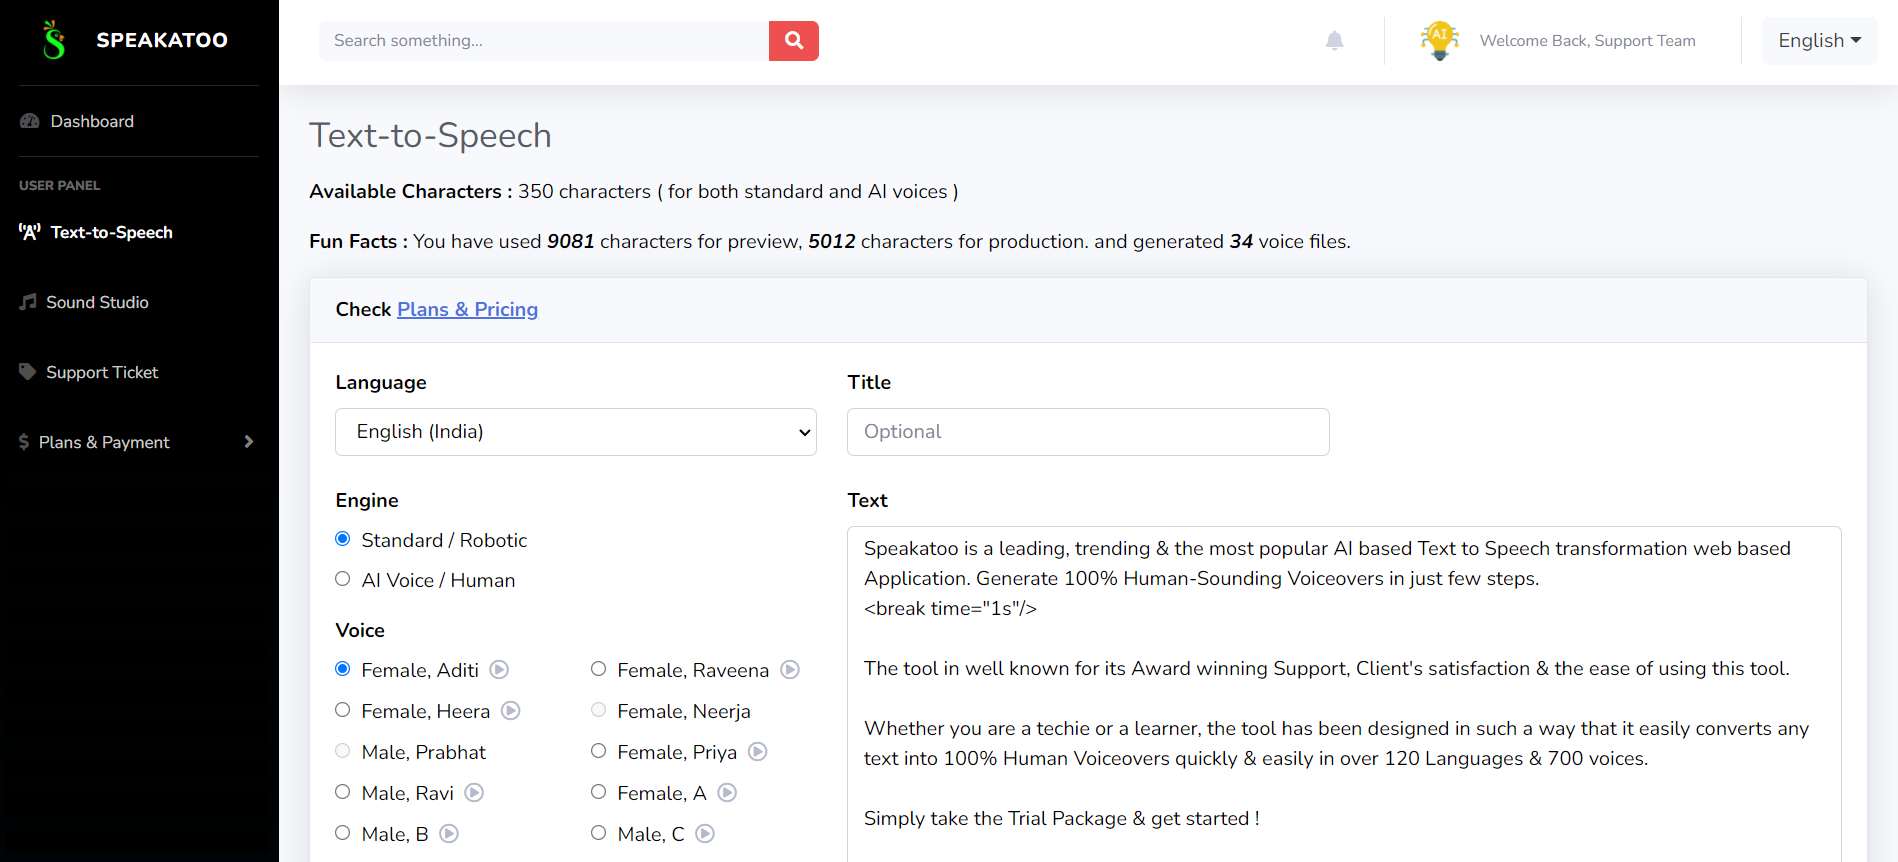
Task: Choose the Female, A voice radio
Action: 599,792
